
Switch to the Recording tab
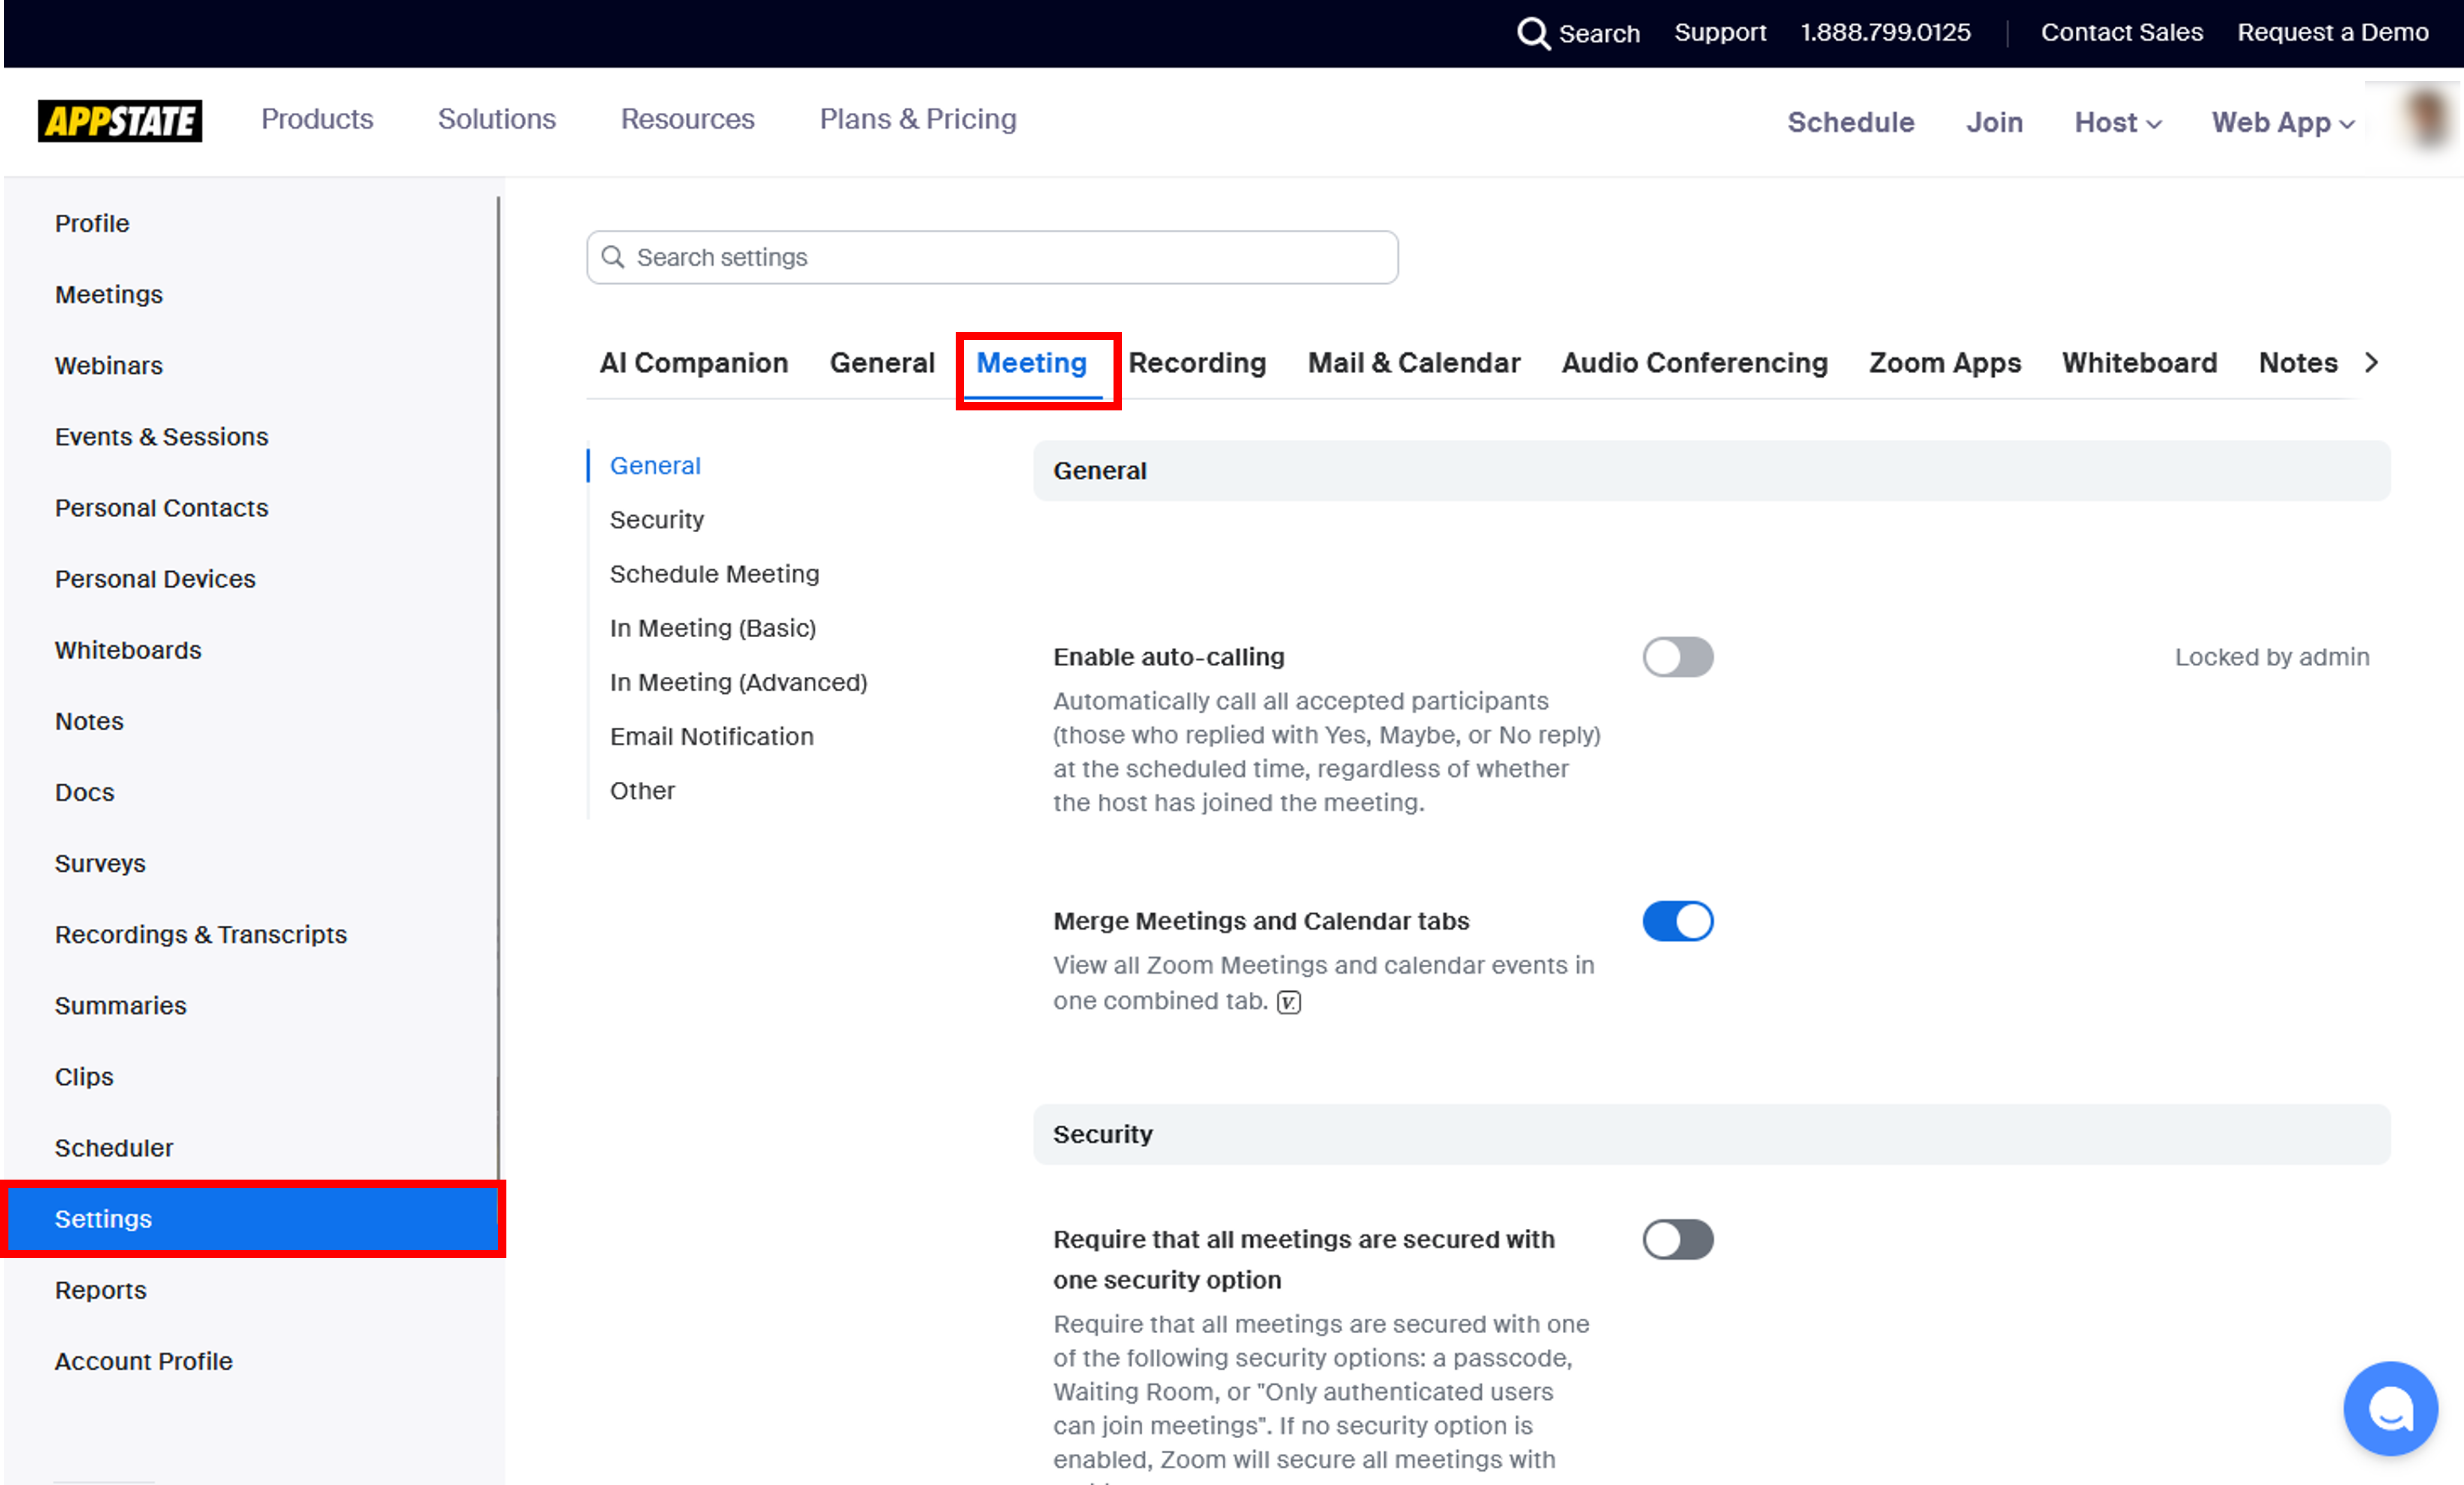pos(1197,363)
